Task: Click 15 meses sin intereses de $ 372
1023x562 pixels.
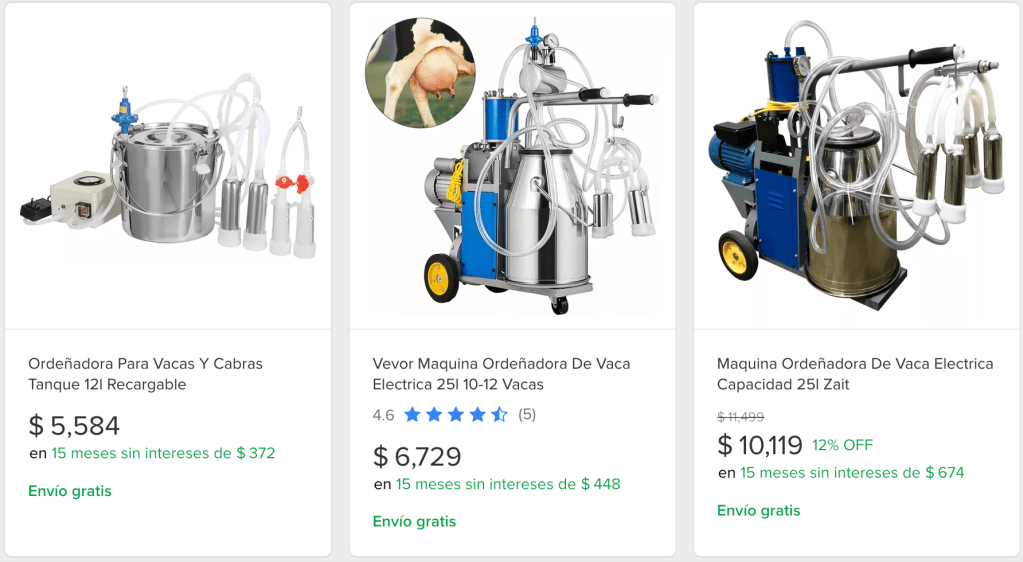Action: click(x=163, y=453)
